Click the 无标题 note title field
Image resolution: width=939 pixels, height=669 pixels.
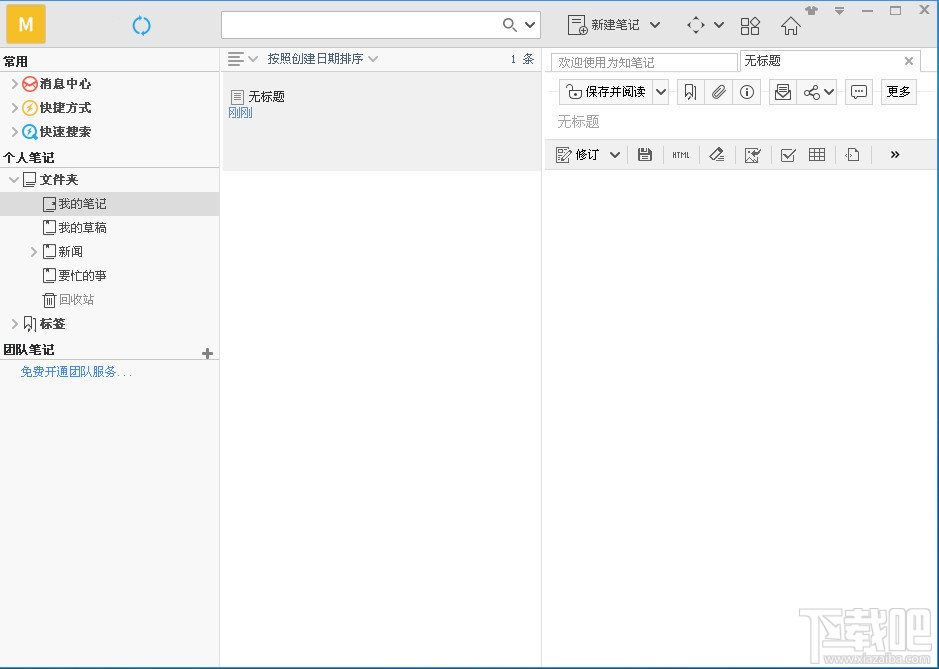(740, 122)
